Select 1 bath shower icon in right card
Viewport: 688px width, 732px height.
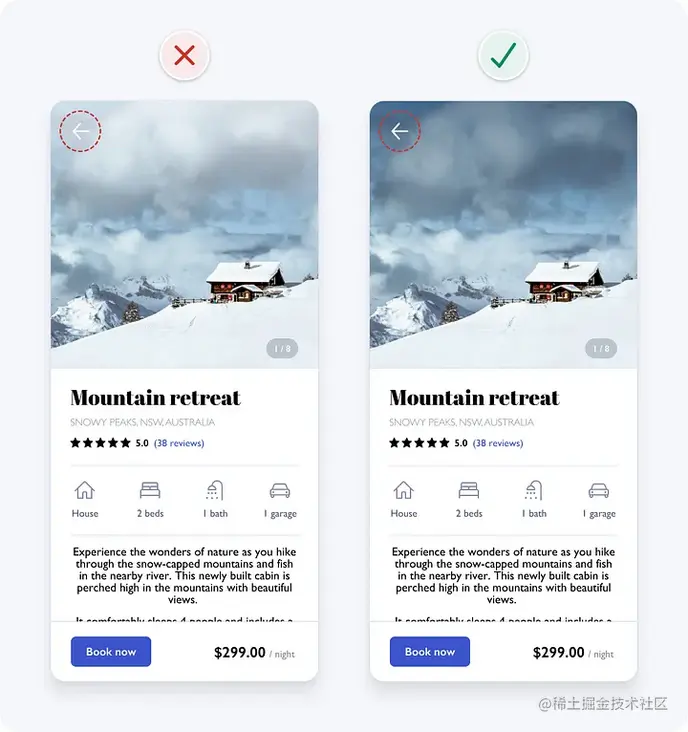click(x=534, y=490)
